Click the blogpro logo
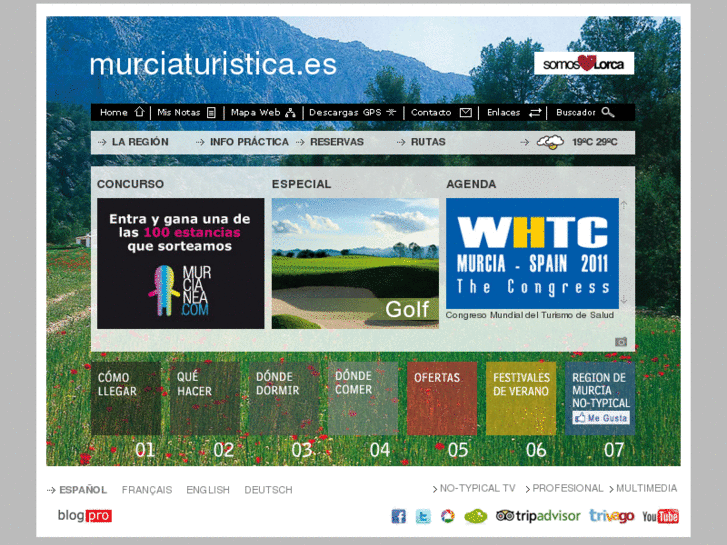The image size is (727, 545). pos(85,515)
